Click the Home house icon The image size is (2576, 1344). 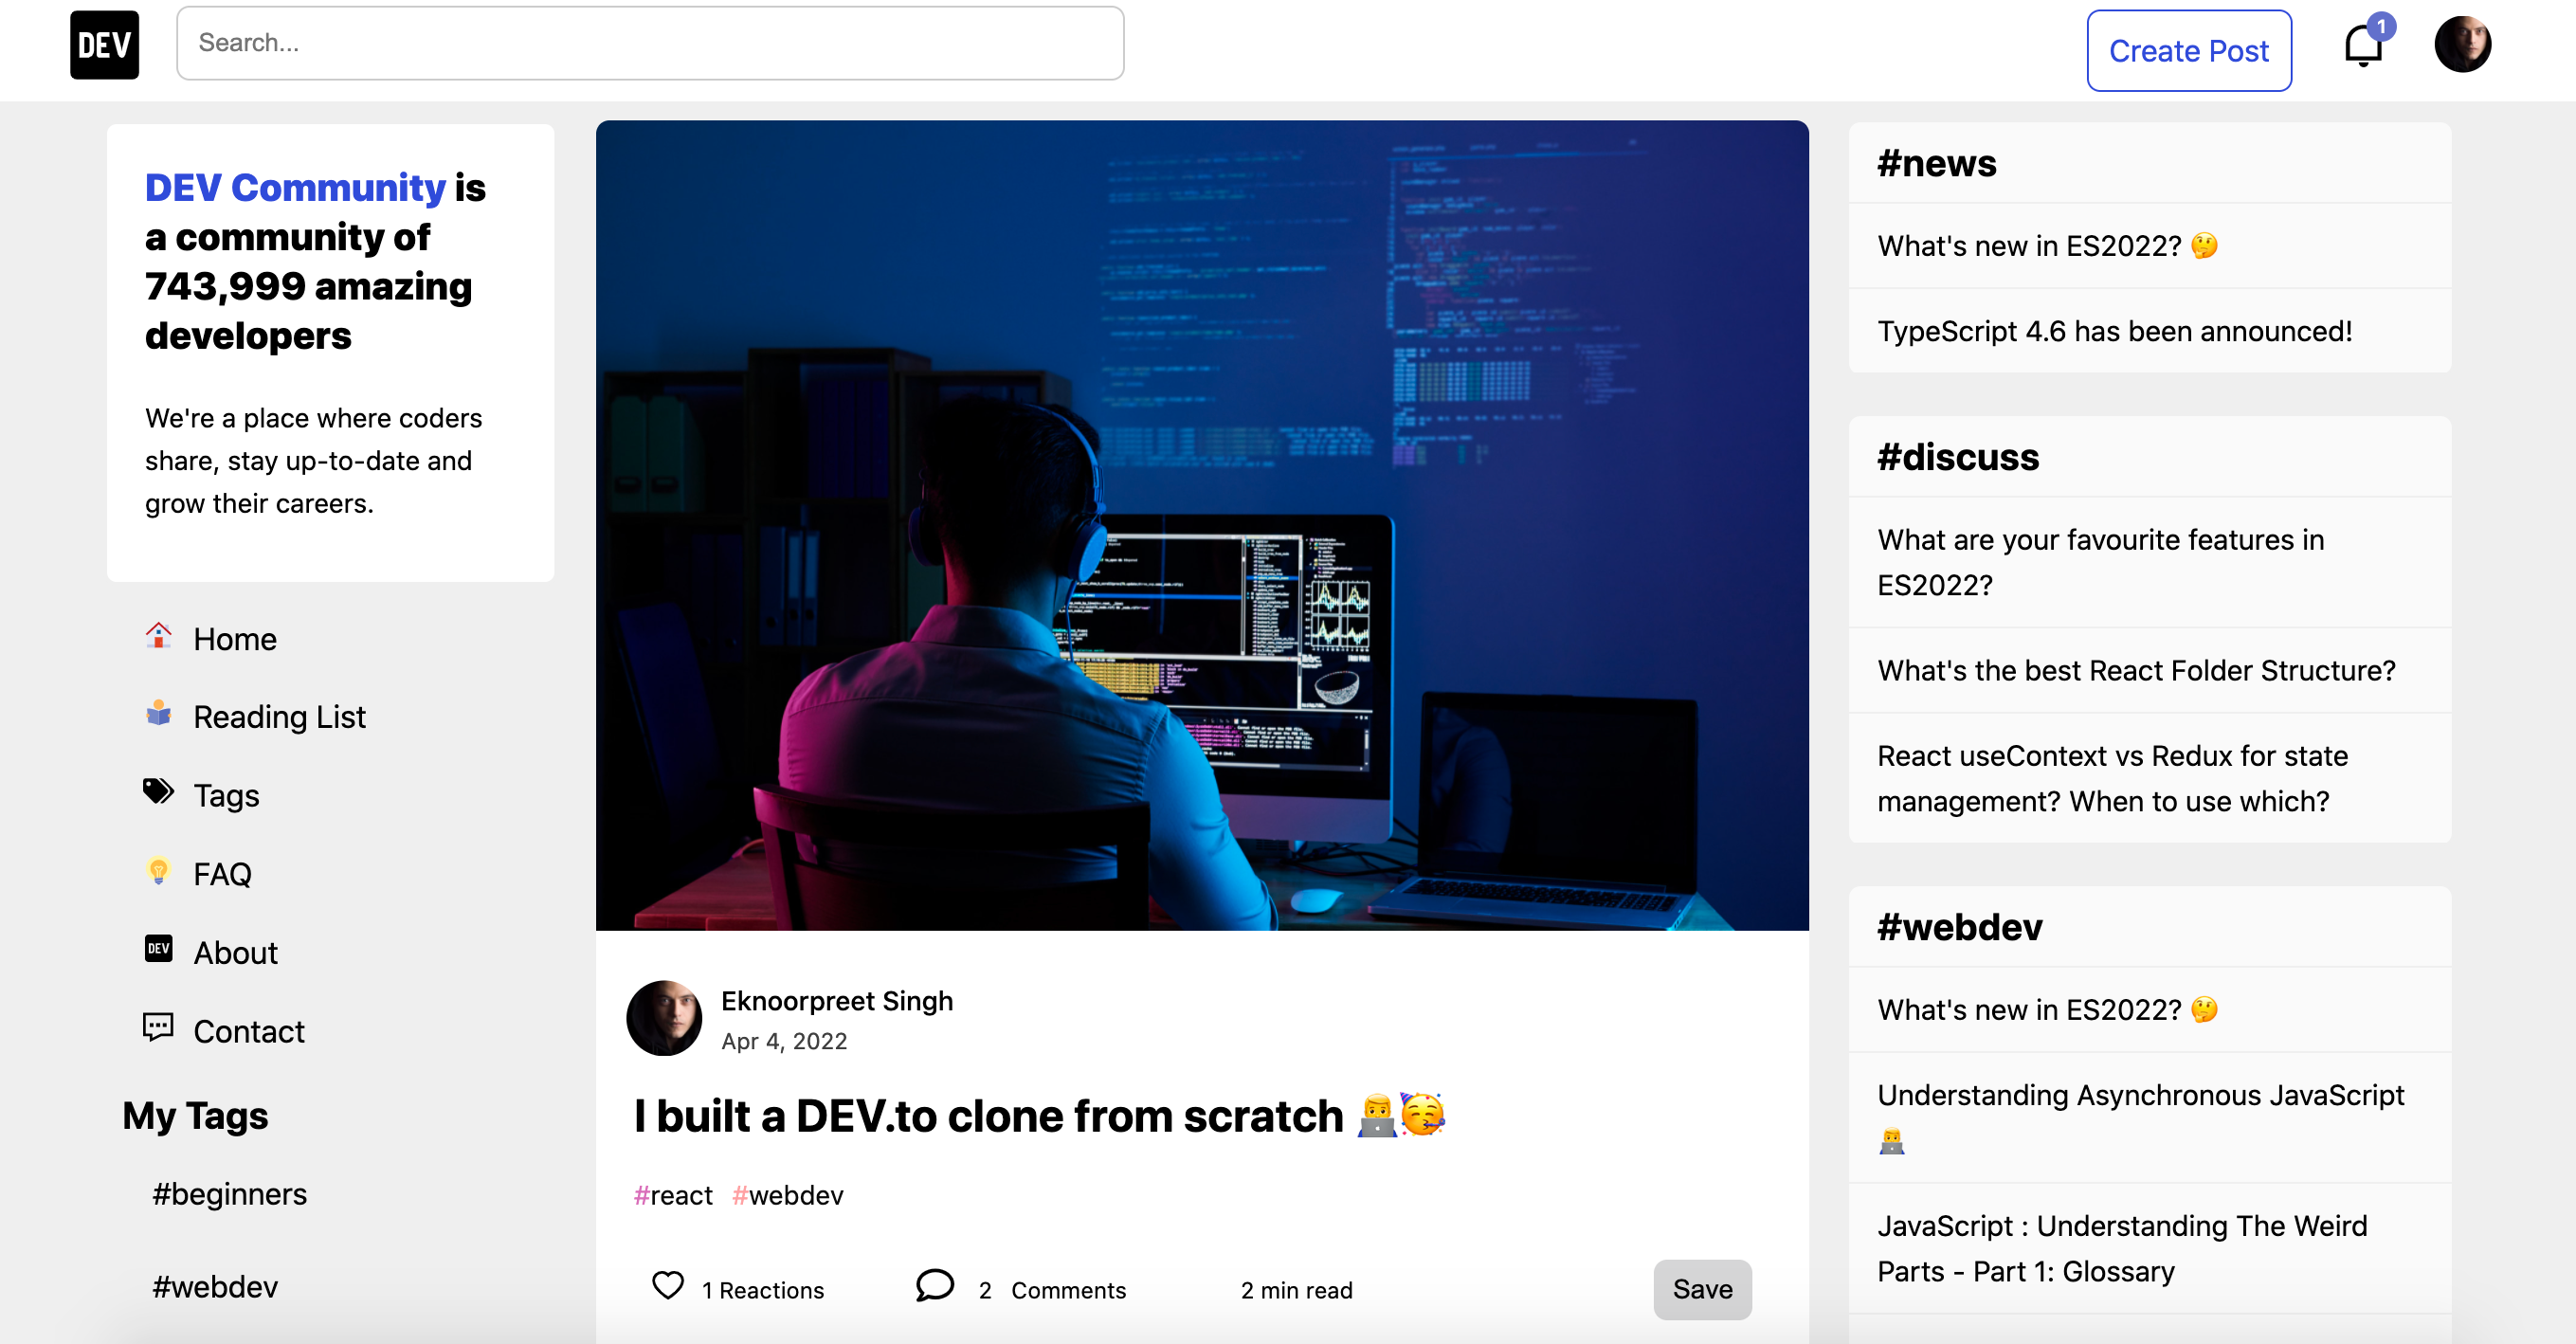tap(158, 636)
